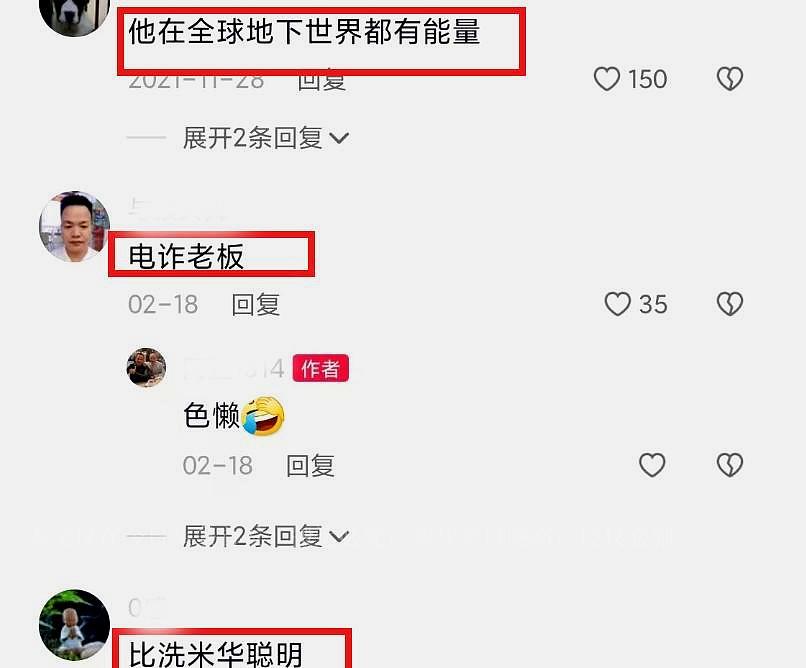Screen dimensions: 806x668
Task: Reply to the author's 色懒 comment
Action: (x=310, y=466)
